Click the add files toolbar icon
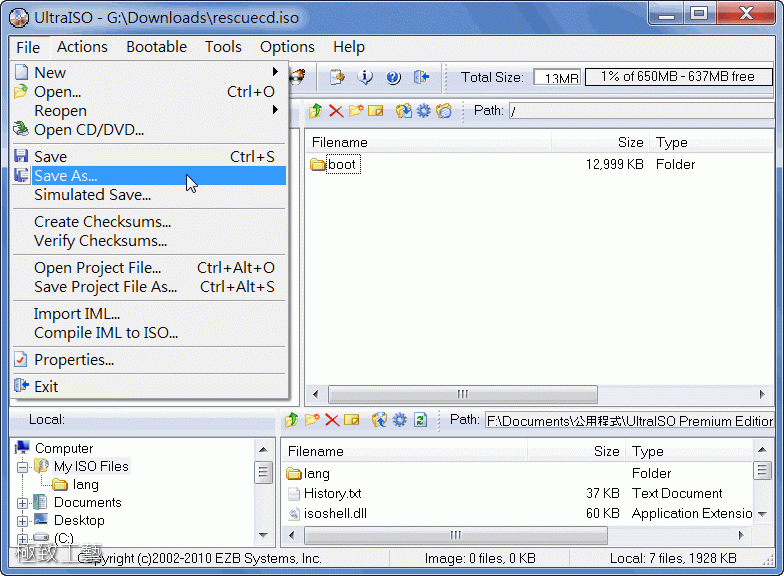The image size is (784, 576). click(x=337, y=76)
